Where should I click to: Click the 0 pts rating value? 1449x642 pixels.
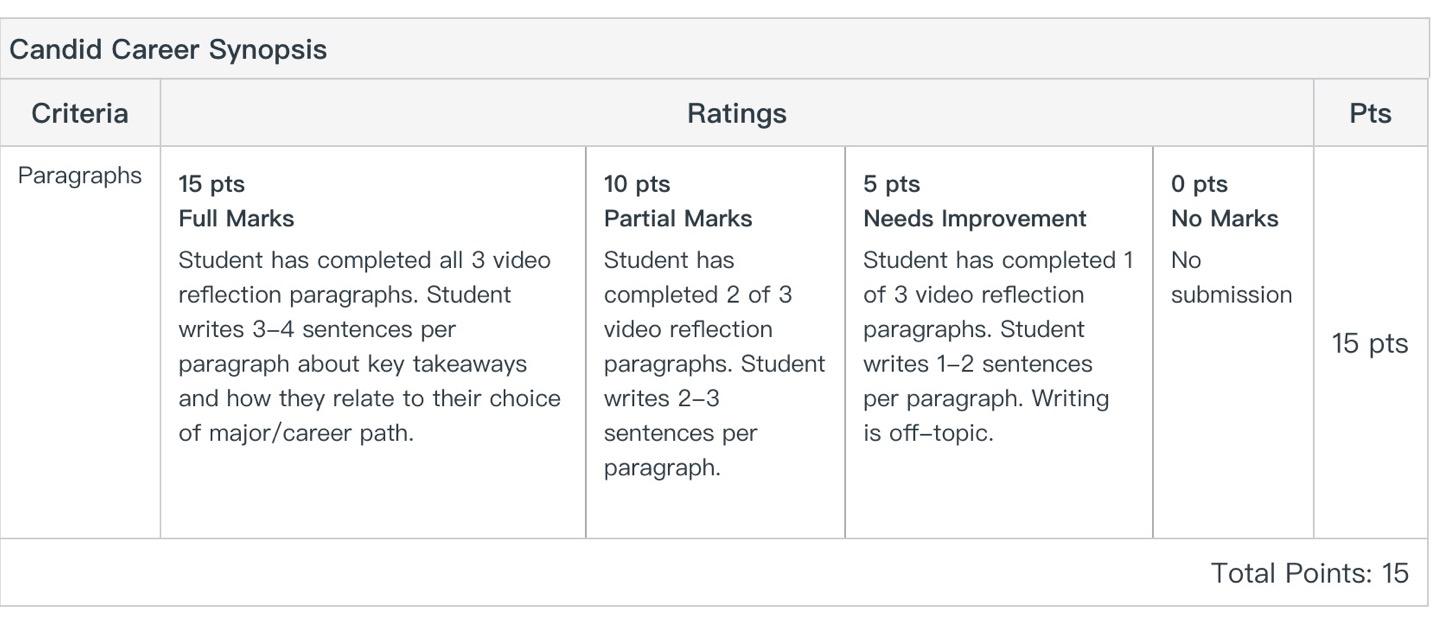[1199, 184]
